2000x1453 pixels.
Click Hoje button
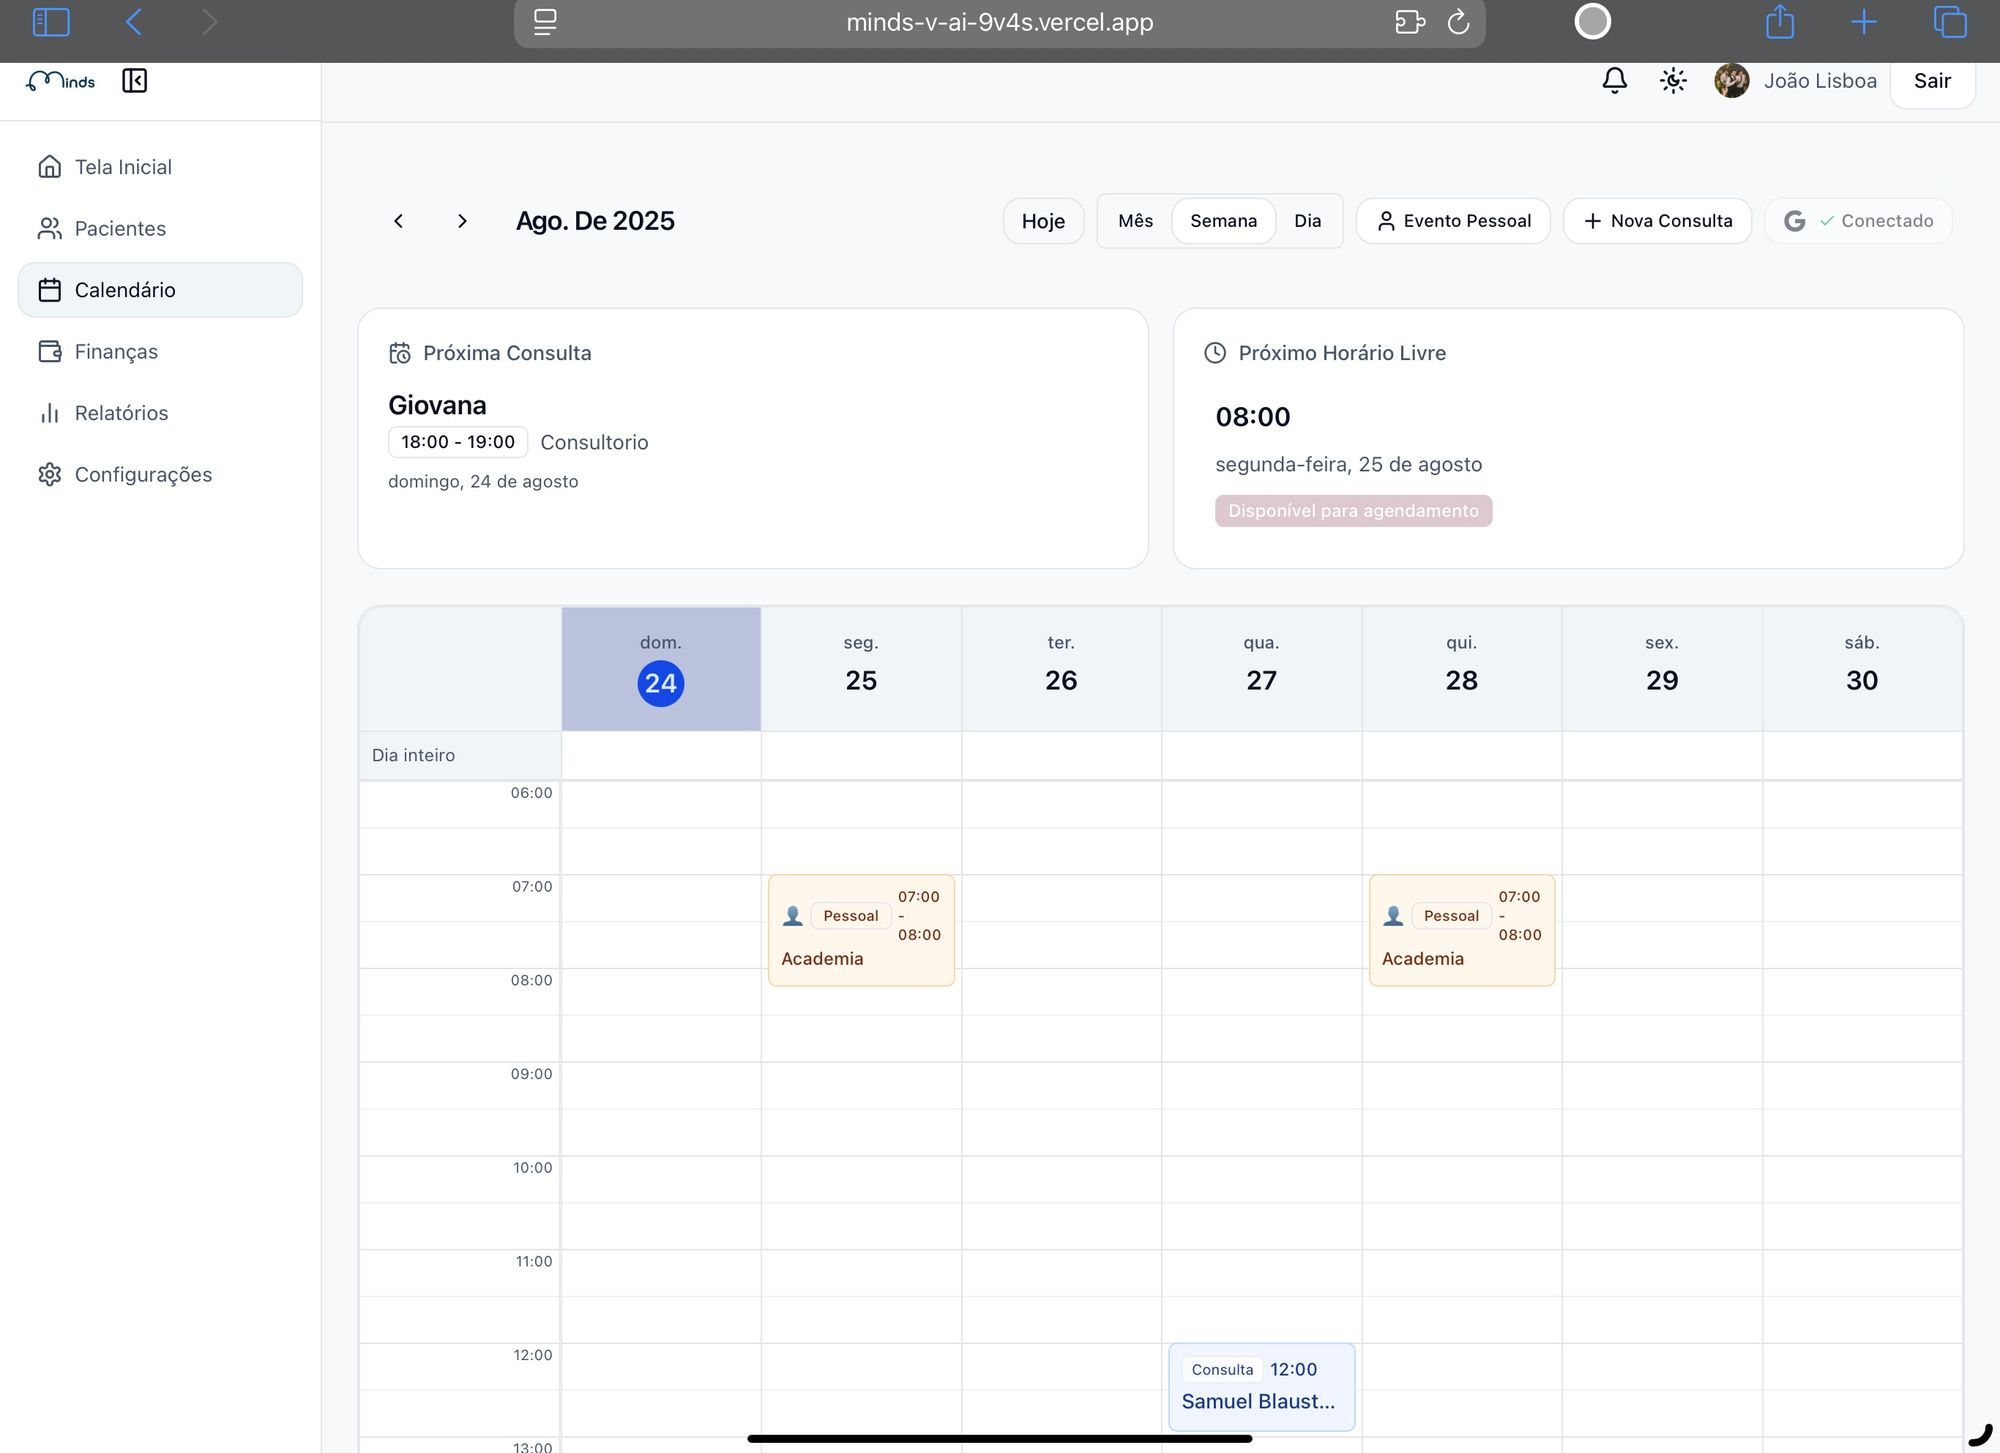[x=1043, y=221]
